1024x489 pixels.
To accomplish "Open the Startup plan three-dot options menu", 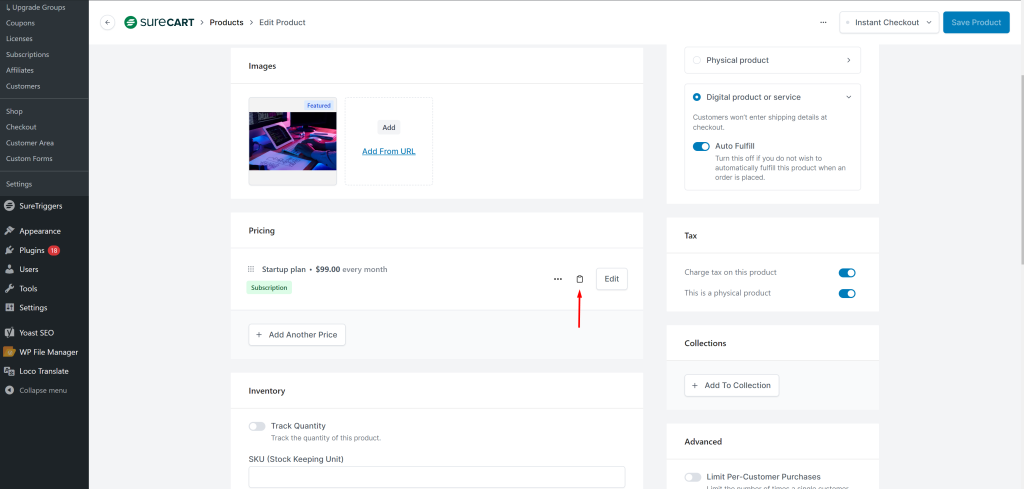I will (x=558, y=279).
